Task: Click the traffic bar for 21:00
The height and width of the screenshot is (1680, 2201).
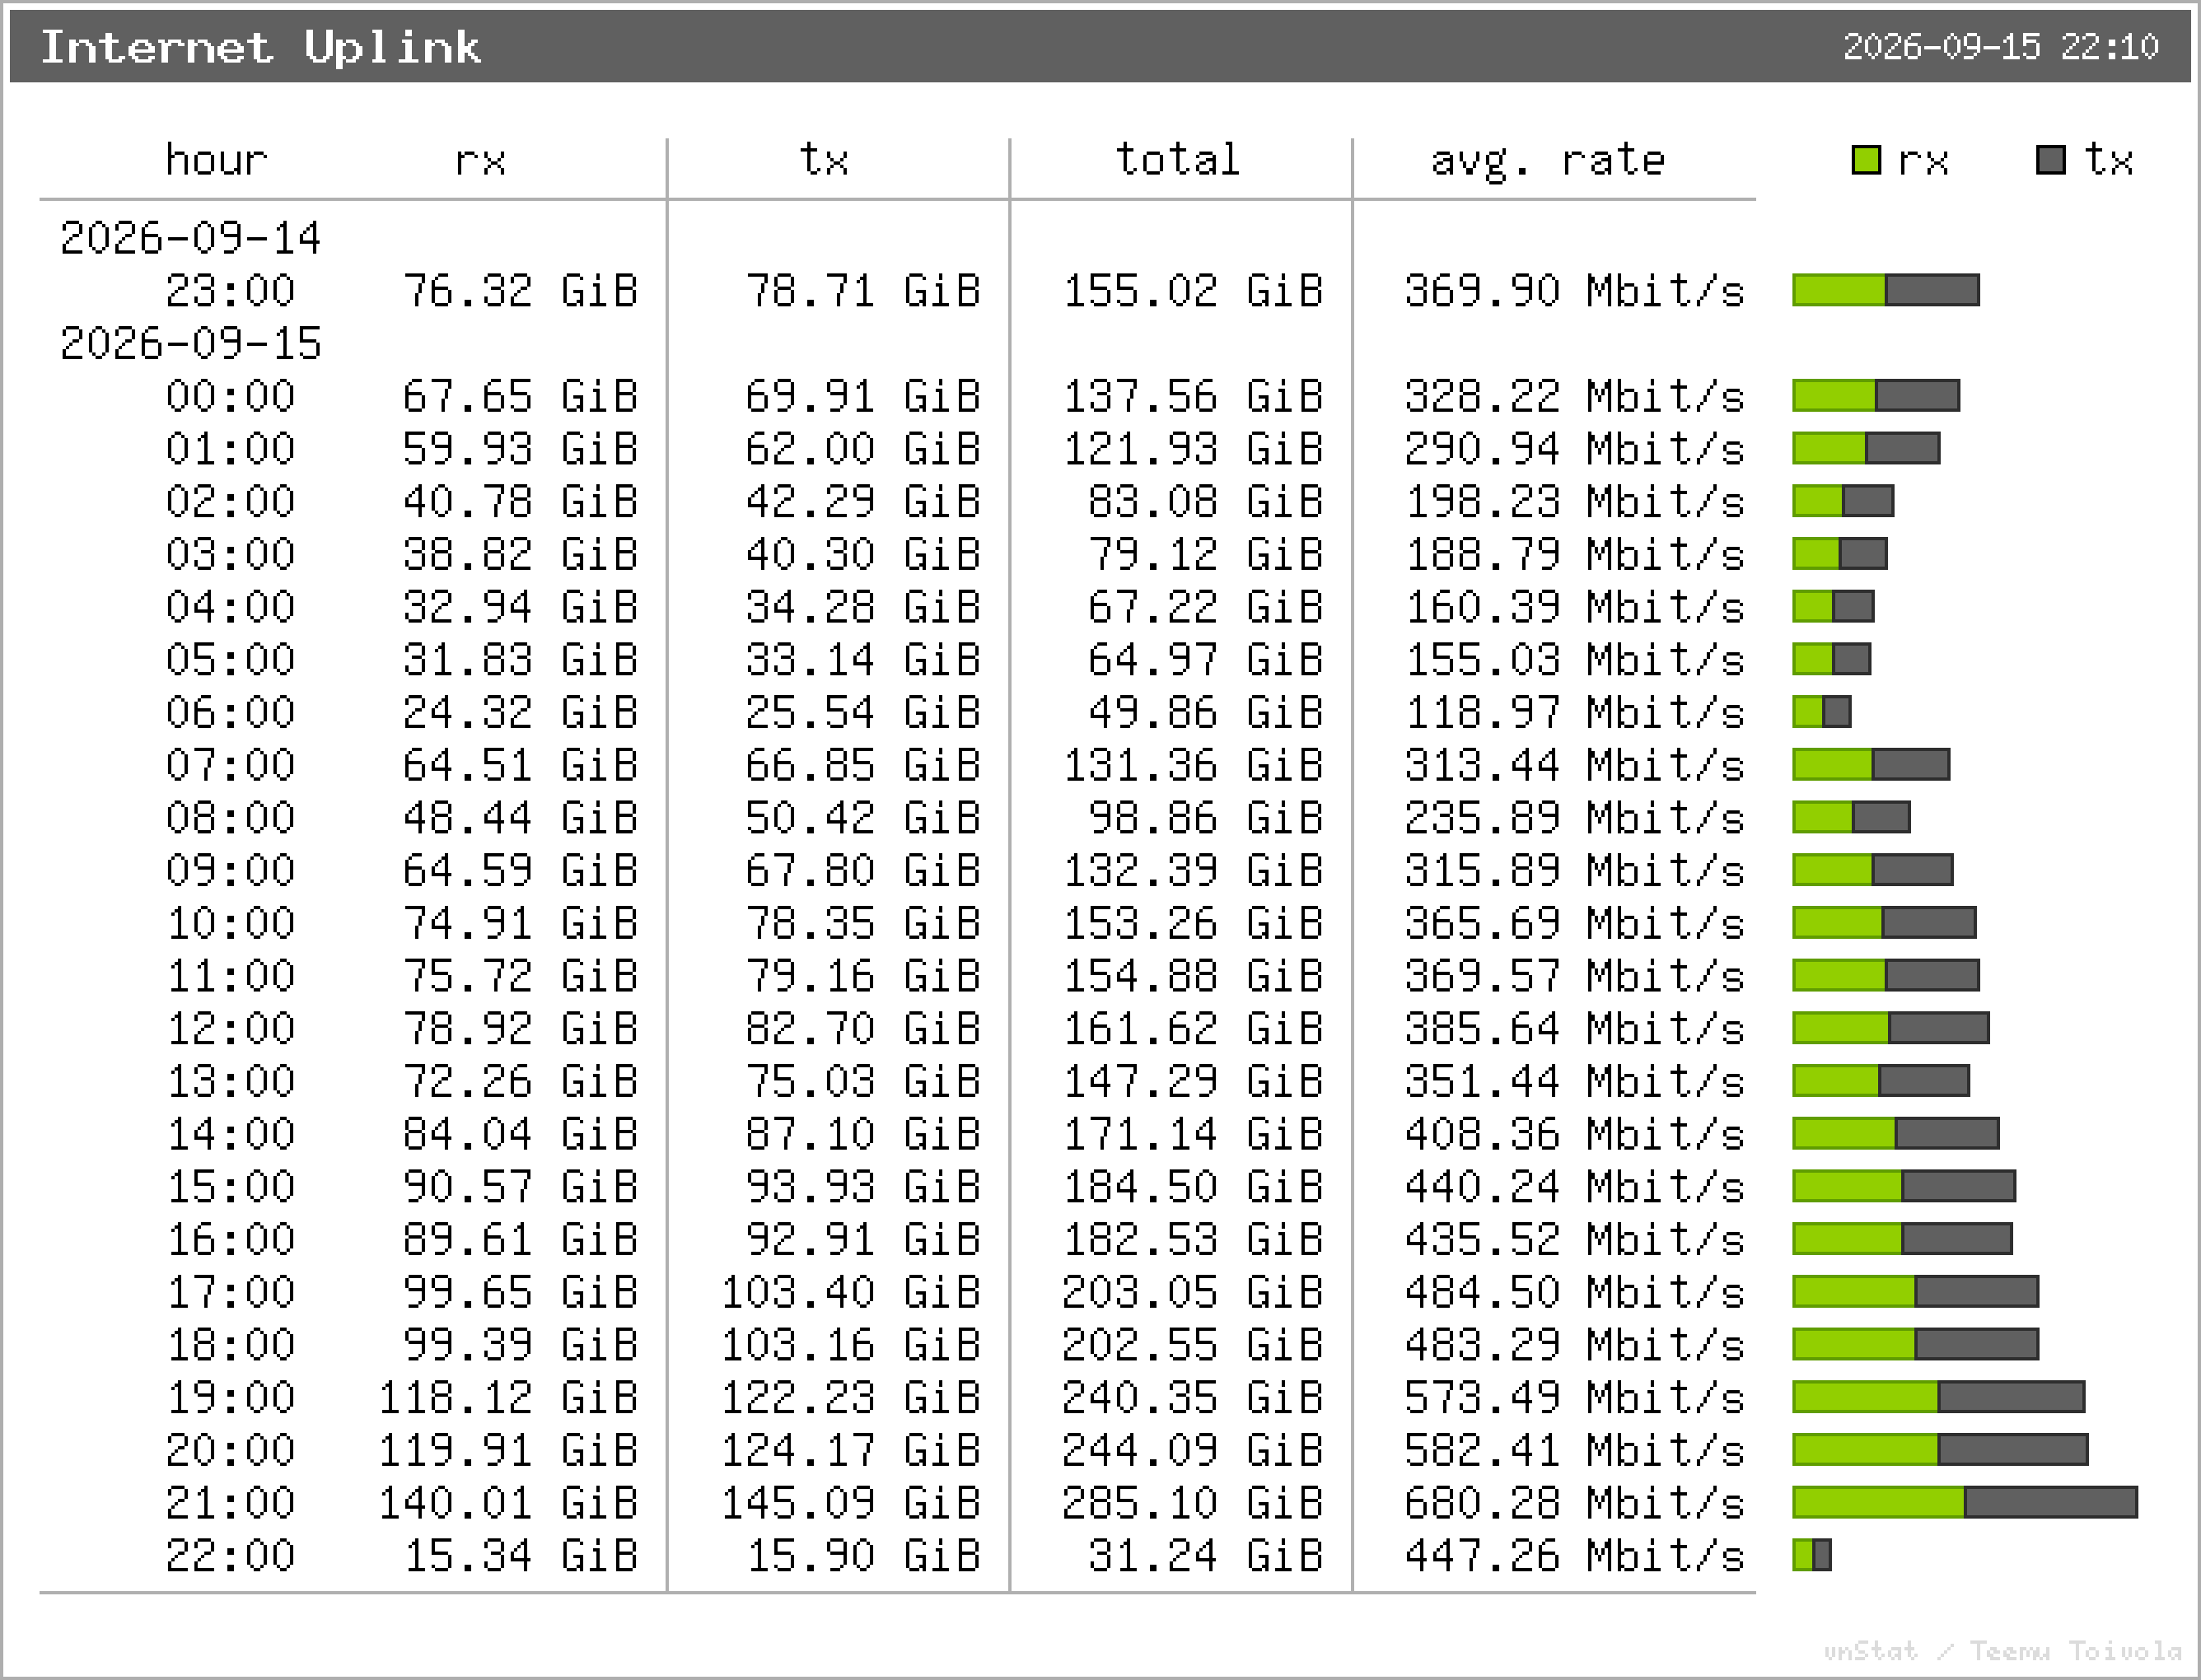Action: point(1965,1502)
